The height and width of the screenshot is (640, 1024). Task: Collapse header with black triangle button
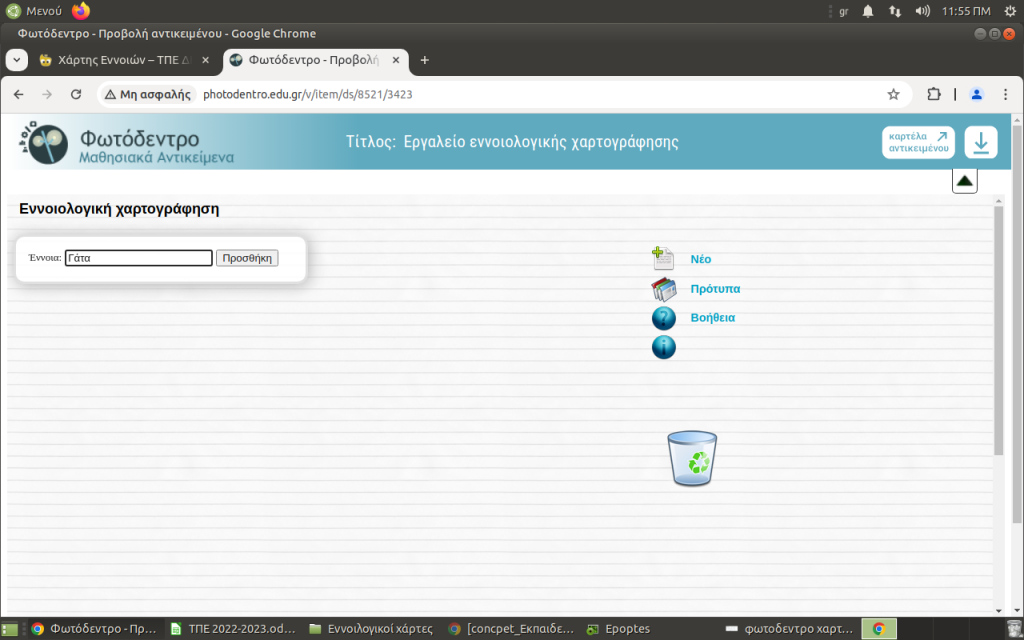[964, 181]
